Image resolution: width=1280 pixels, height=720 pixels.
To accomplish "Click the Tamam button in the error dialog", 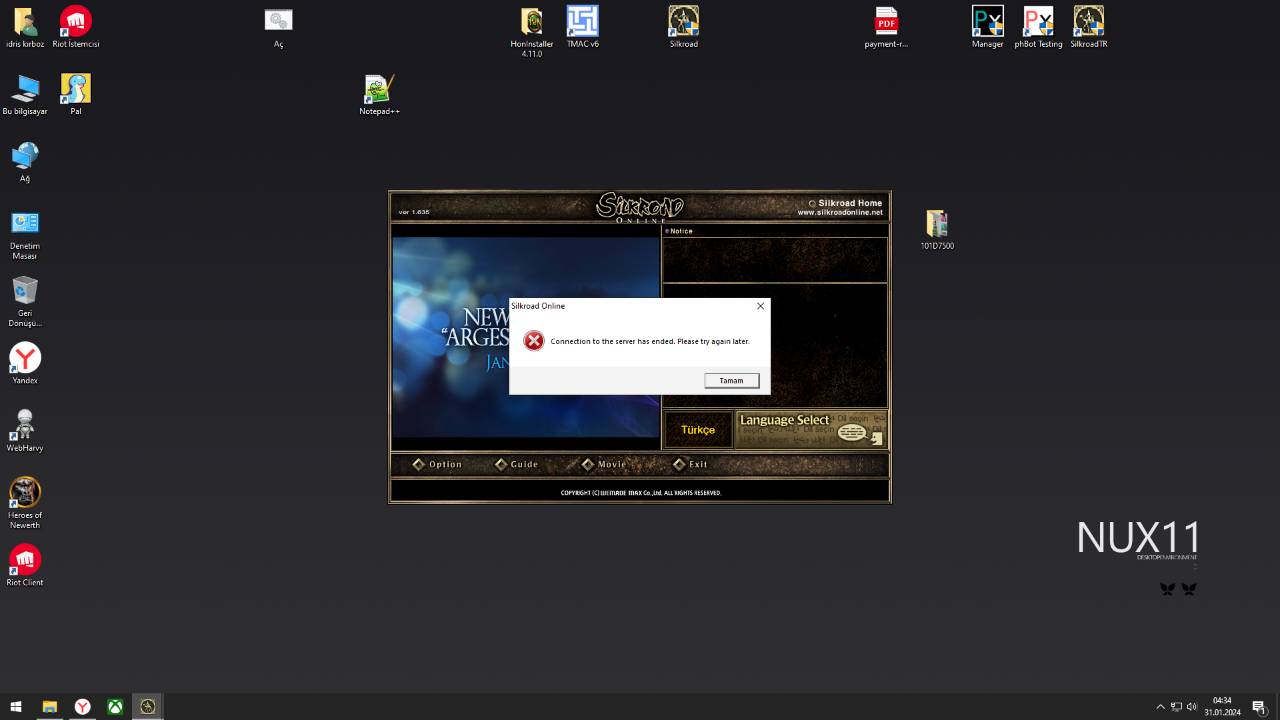I will [731, 380].
